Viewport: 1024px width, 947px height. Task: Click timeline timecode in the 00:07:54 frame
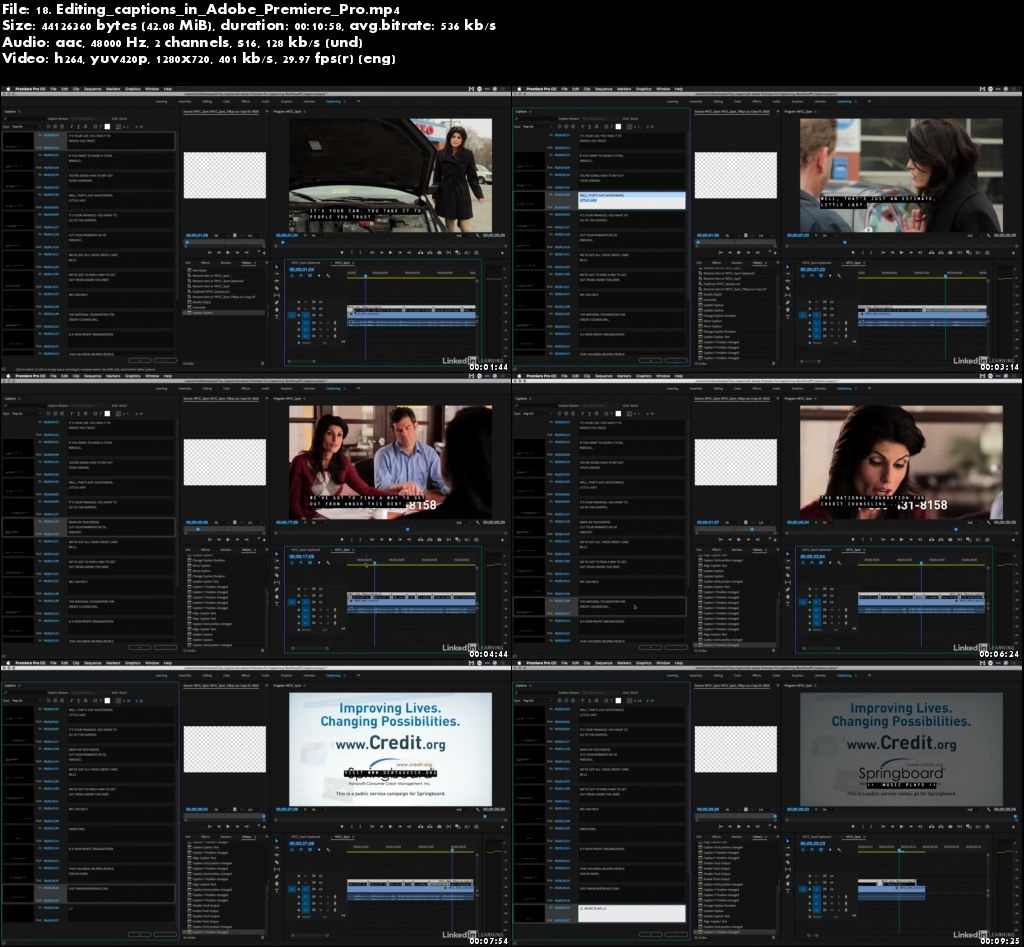point(302,844)
